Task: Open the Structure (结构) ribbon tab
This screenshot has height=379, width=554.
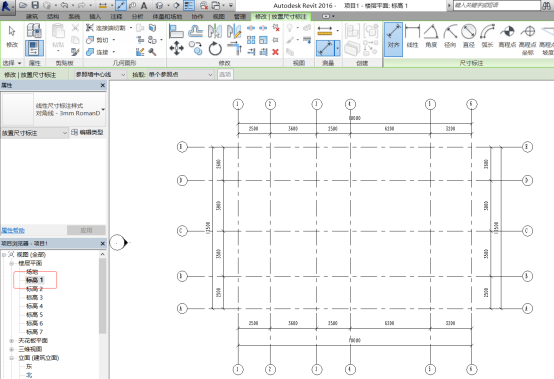Action: point(53,17)
